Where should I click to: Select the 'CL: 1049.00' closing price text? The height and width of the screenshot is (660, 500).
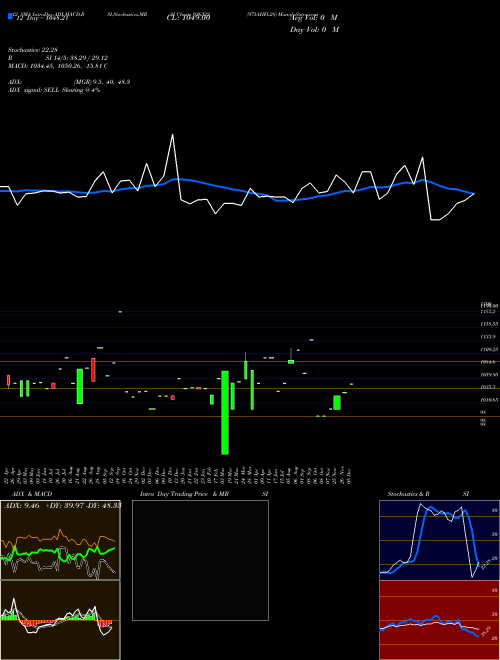point(188,17)
